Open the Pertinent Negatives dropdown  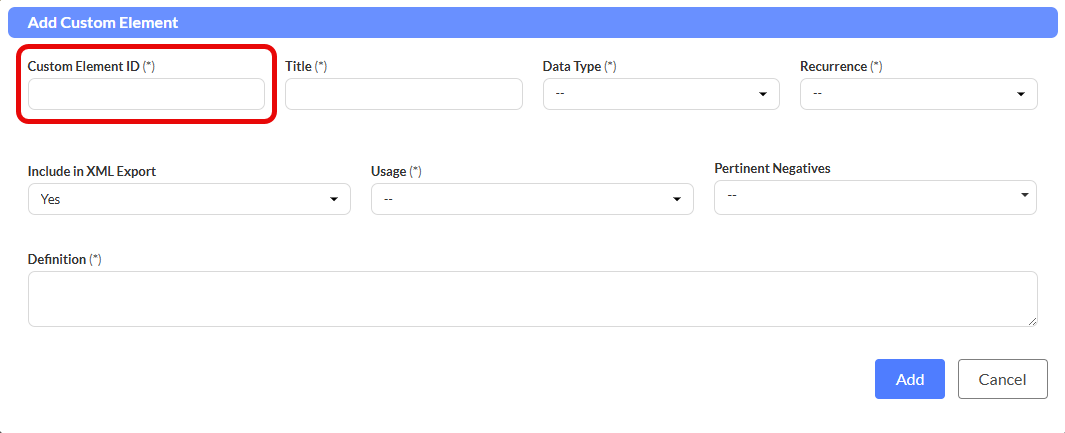[x=875, y=197]
